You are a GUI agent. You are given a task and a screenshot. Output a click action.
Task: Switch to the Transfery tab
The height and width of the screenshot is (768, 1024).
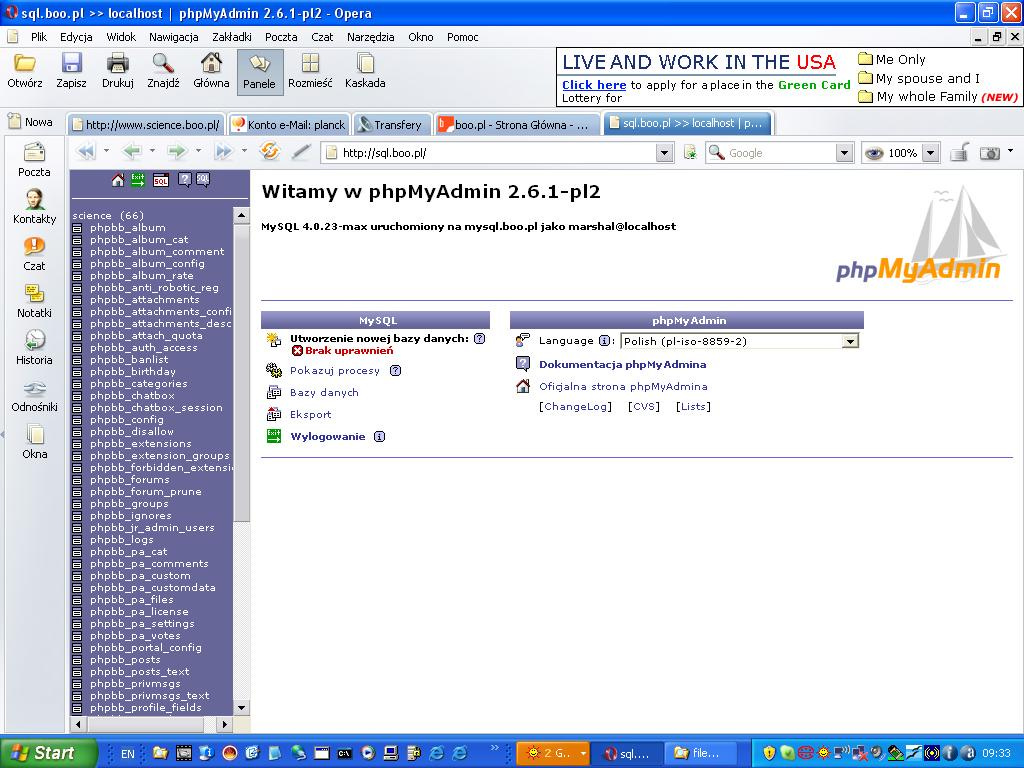(x=392, y=124)
